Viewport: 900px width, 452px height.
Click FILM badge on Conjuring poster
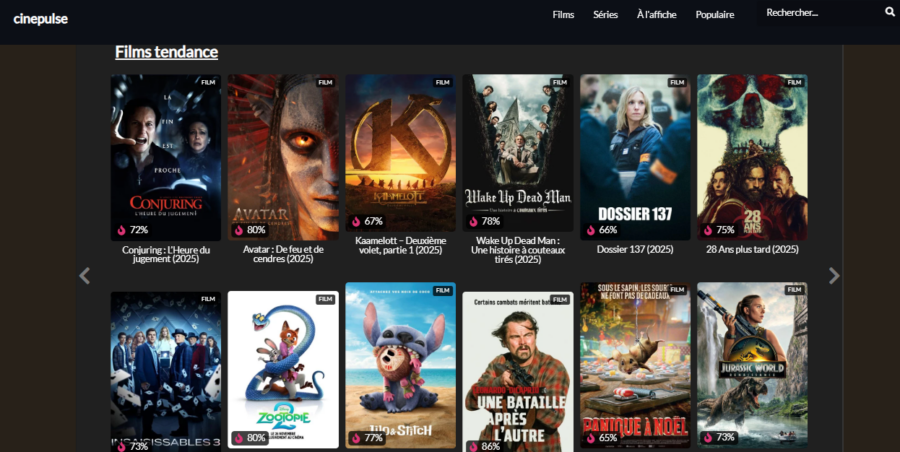point(208,82)
